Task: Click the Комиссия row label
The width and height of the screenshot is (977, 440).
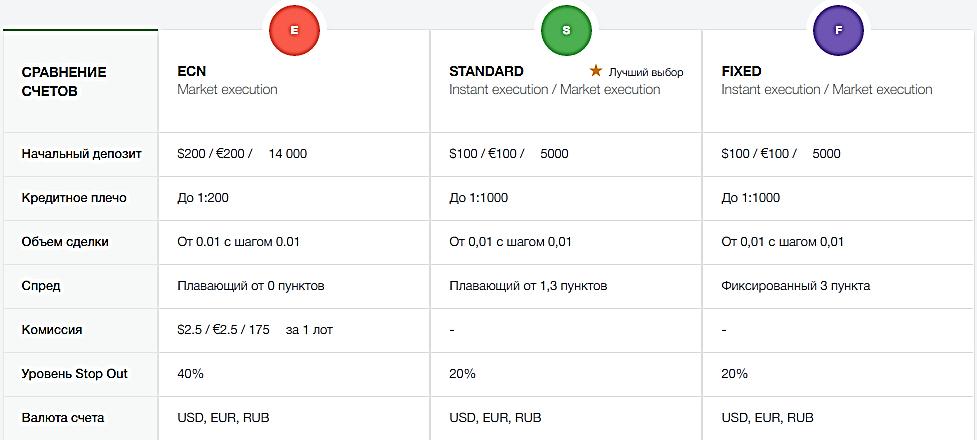Action: pyautogui.click(x=52, y=330)
